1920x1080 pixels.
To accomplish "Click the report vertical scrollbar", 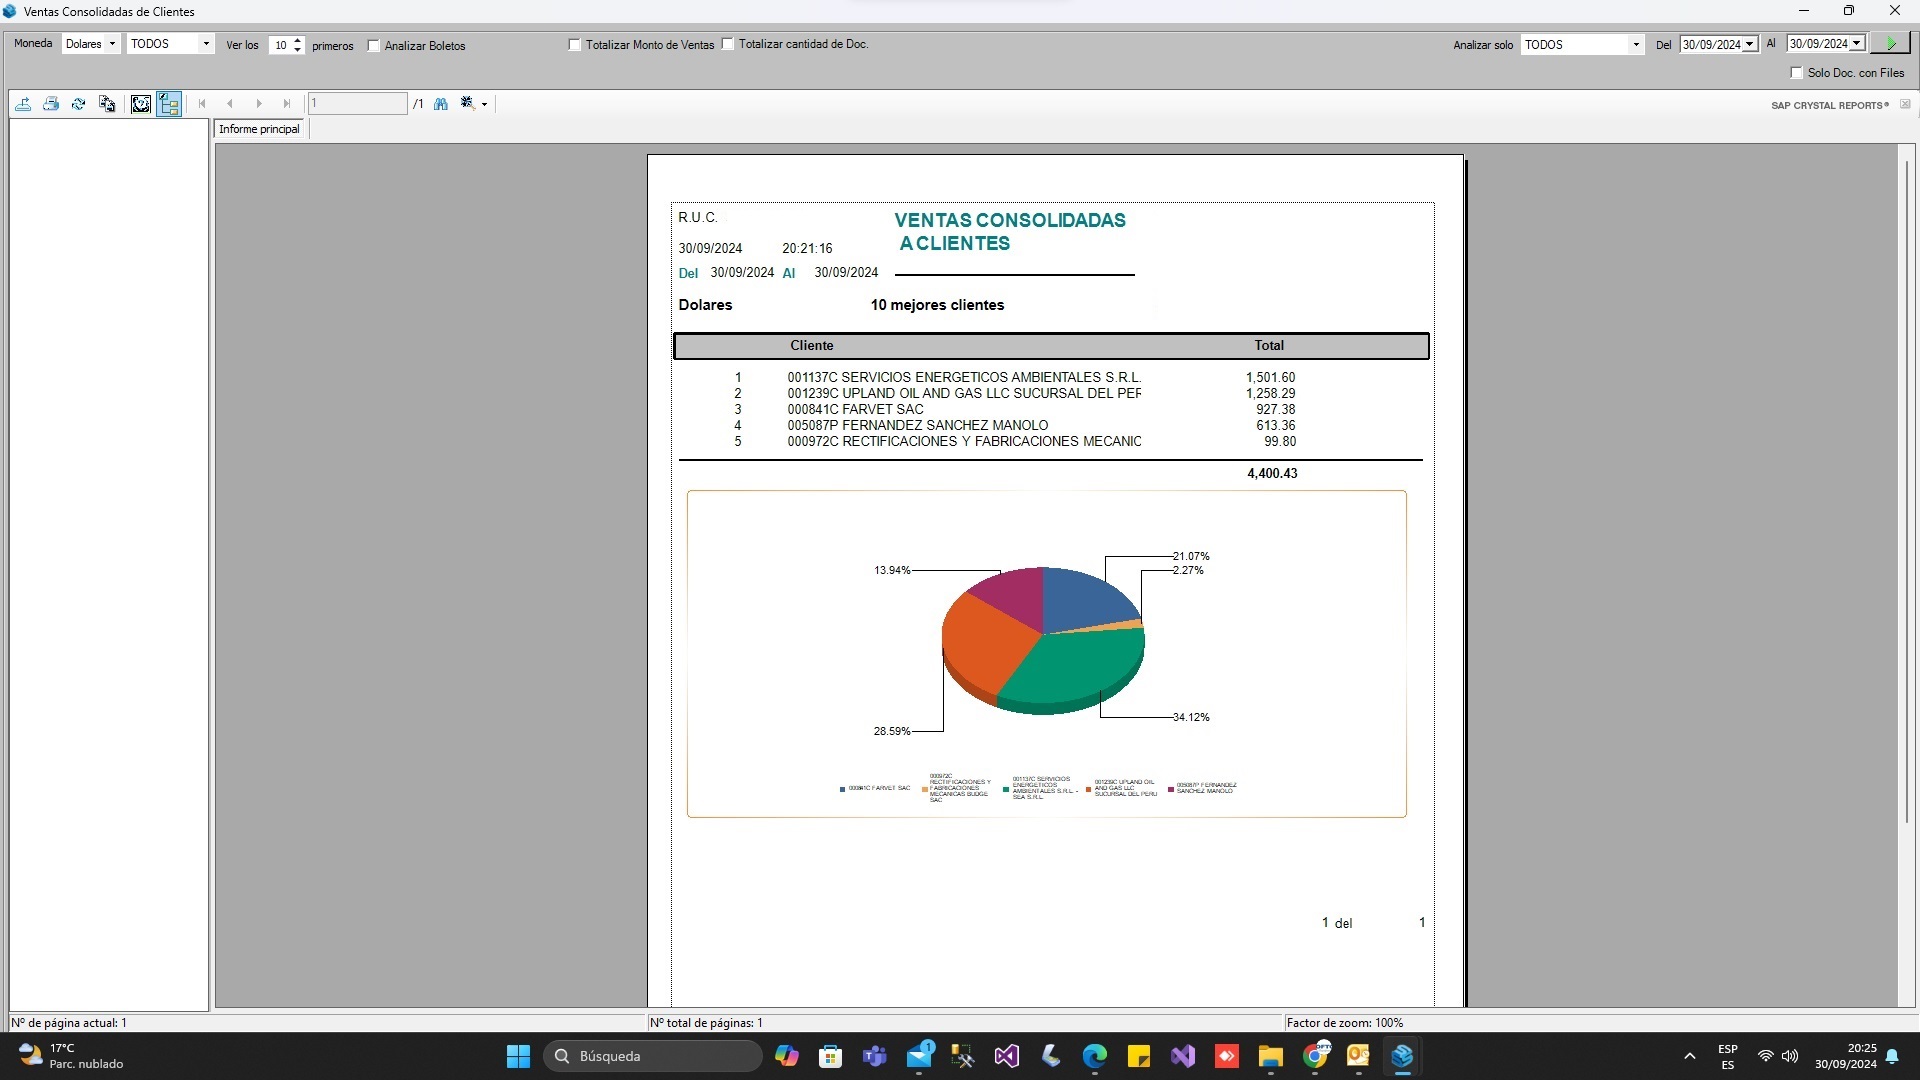I will point(1907,490).
